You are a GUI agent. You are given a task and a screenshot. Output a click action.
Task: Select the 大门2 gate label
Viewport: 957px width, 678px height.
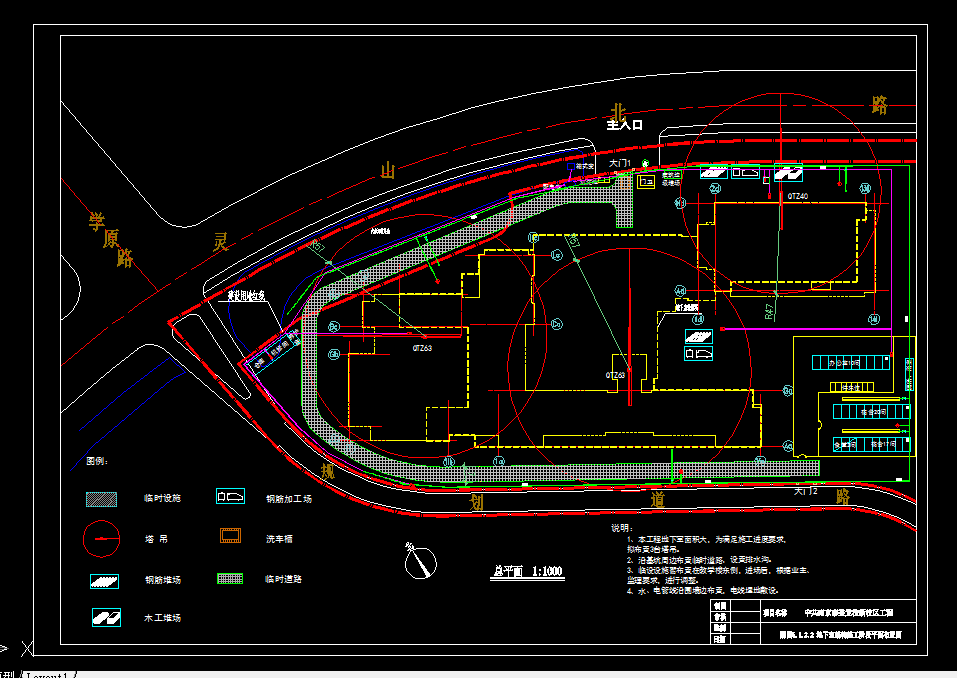click(x=806, y=491)
